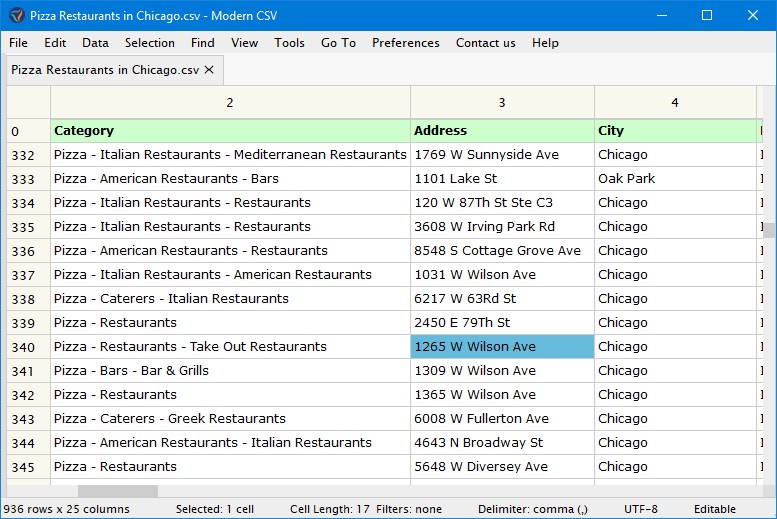Open the Find menu

[x=203, y=43]
